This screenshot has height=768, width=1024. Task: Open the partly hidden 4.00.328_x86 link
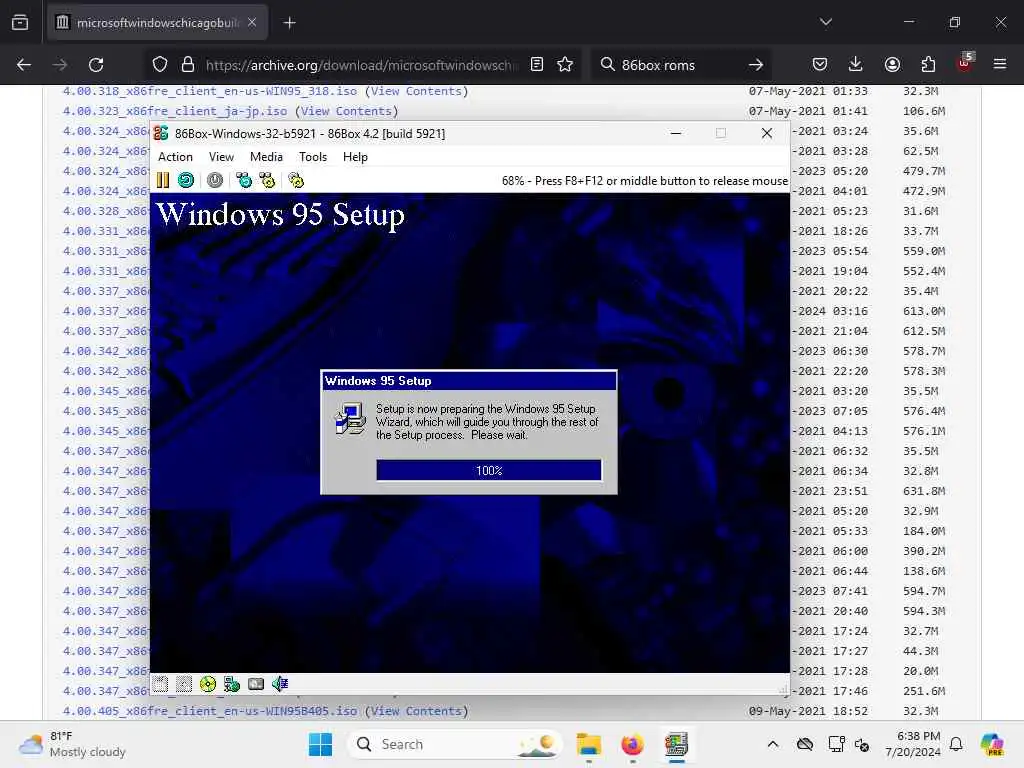pos(106,211)
